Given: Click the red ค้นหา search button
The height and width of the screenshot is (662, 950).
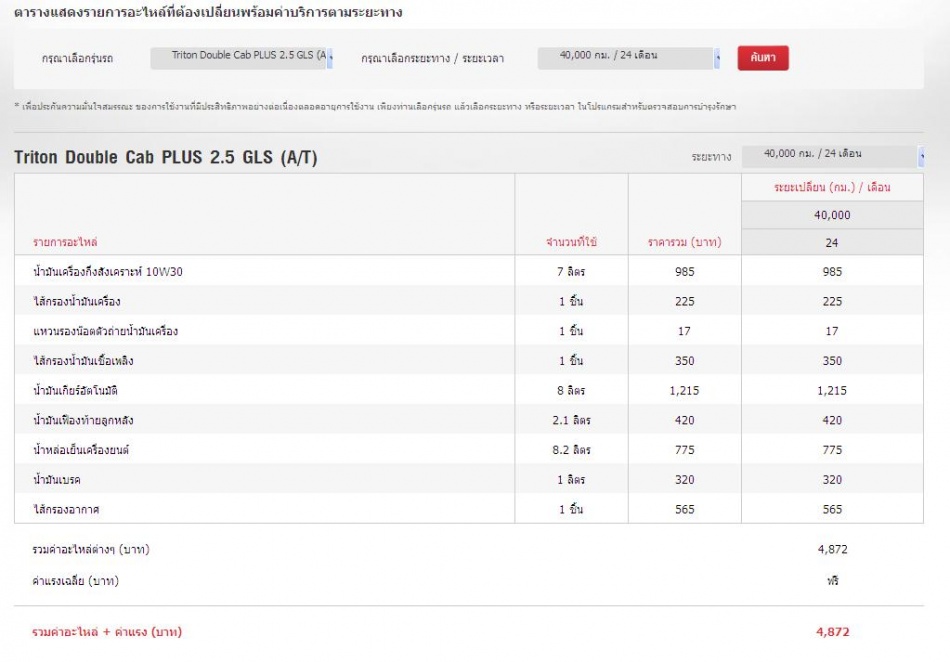Looking at the screenshot, I should 763,58.
